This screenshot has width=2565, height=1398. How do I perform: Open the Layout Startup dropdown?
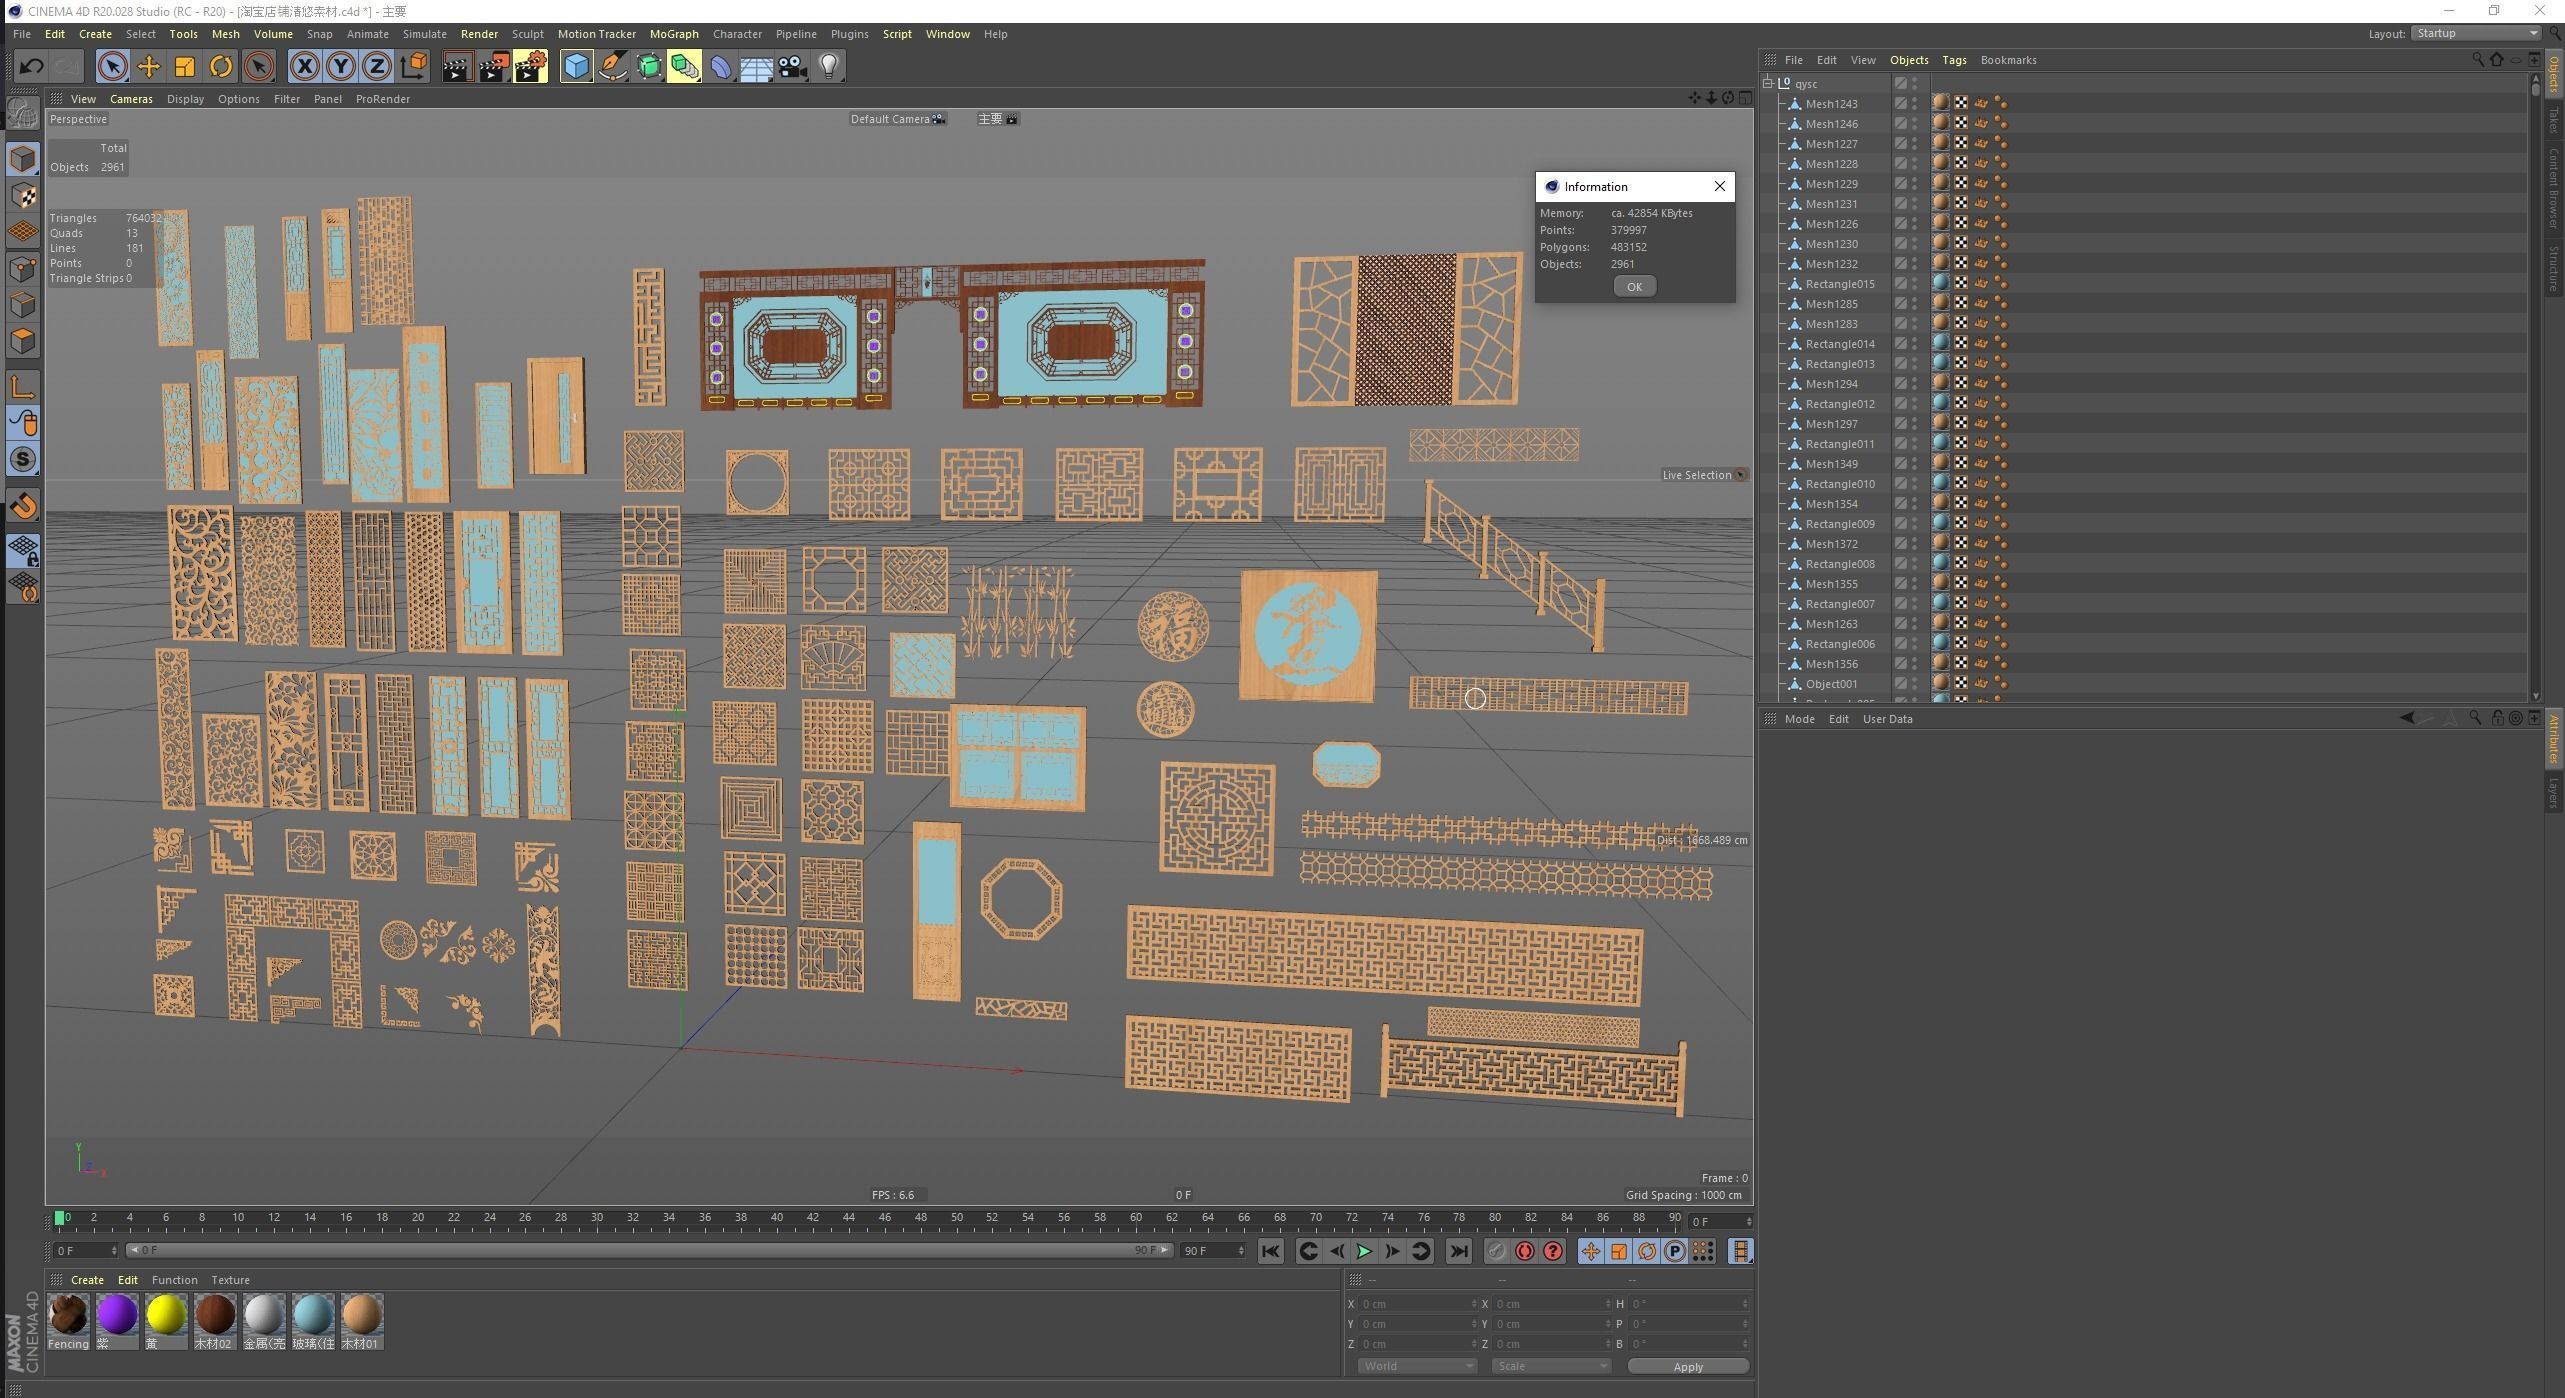(2477, 34)
